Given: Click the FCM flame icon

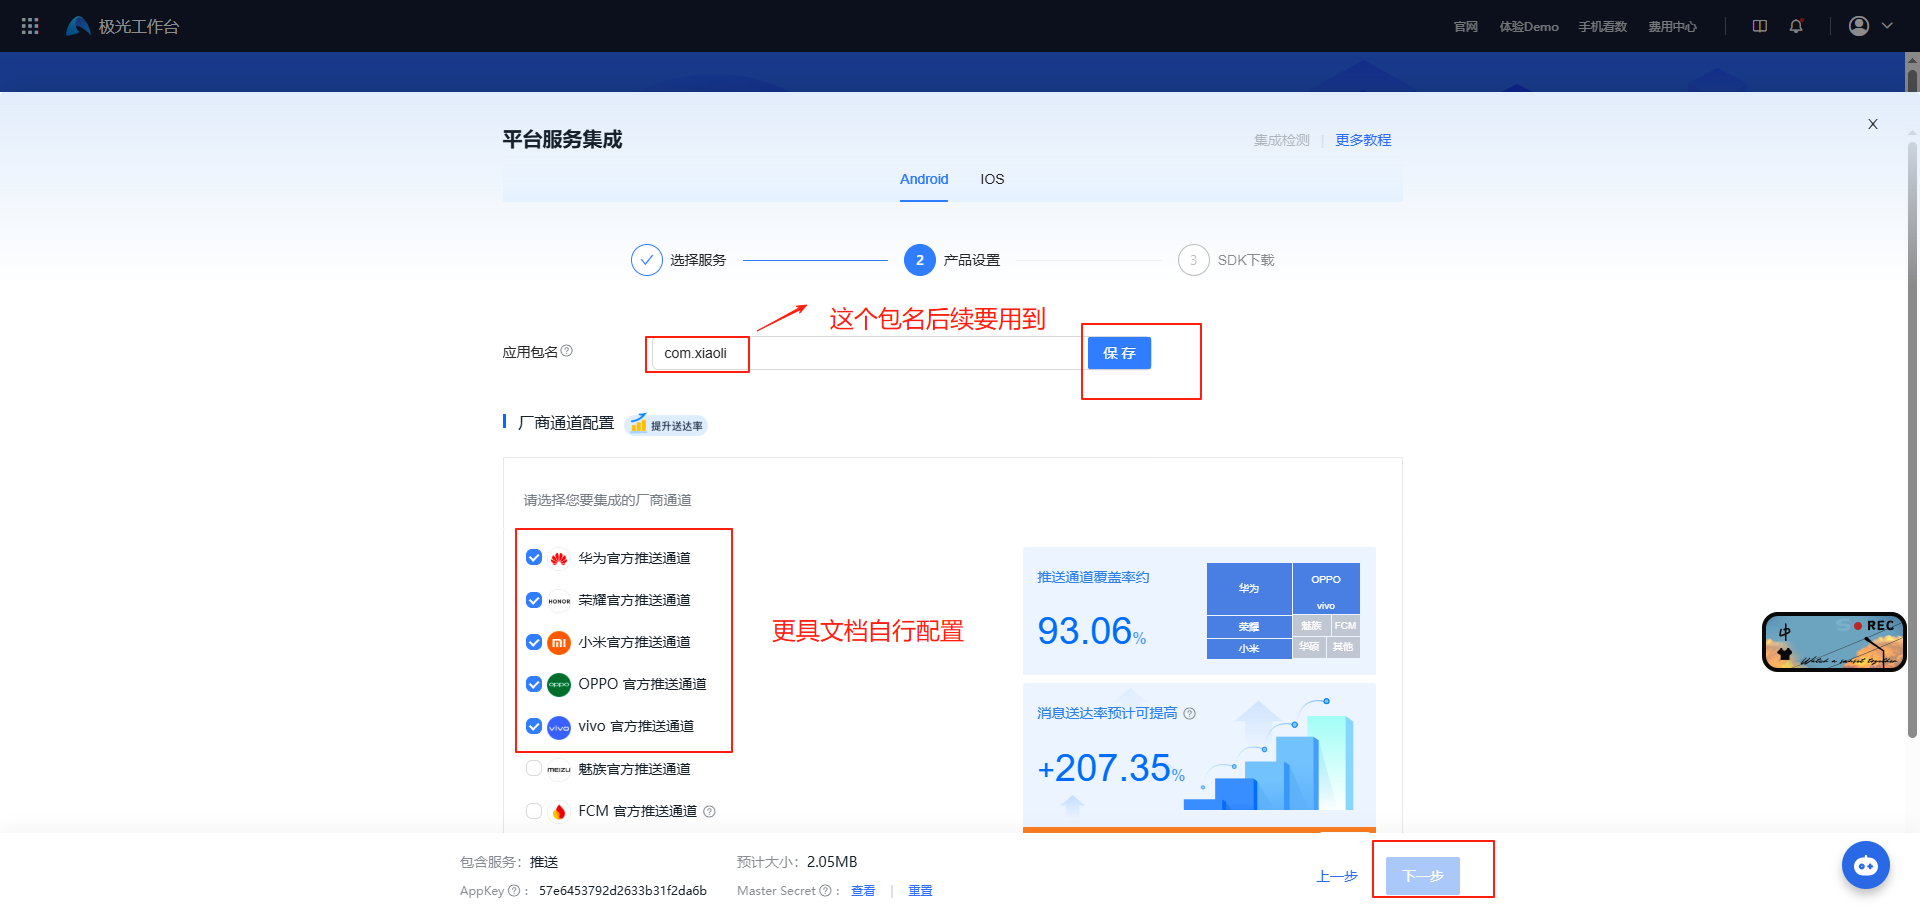Looking at the screenshot, I should (x=559, y=811).
